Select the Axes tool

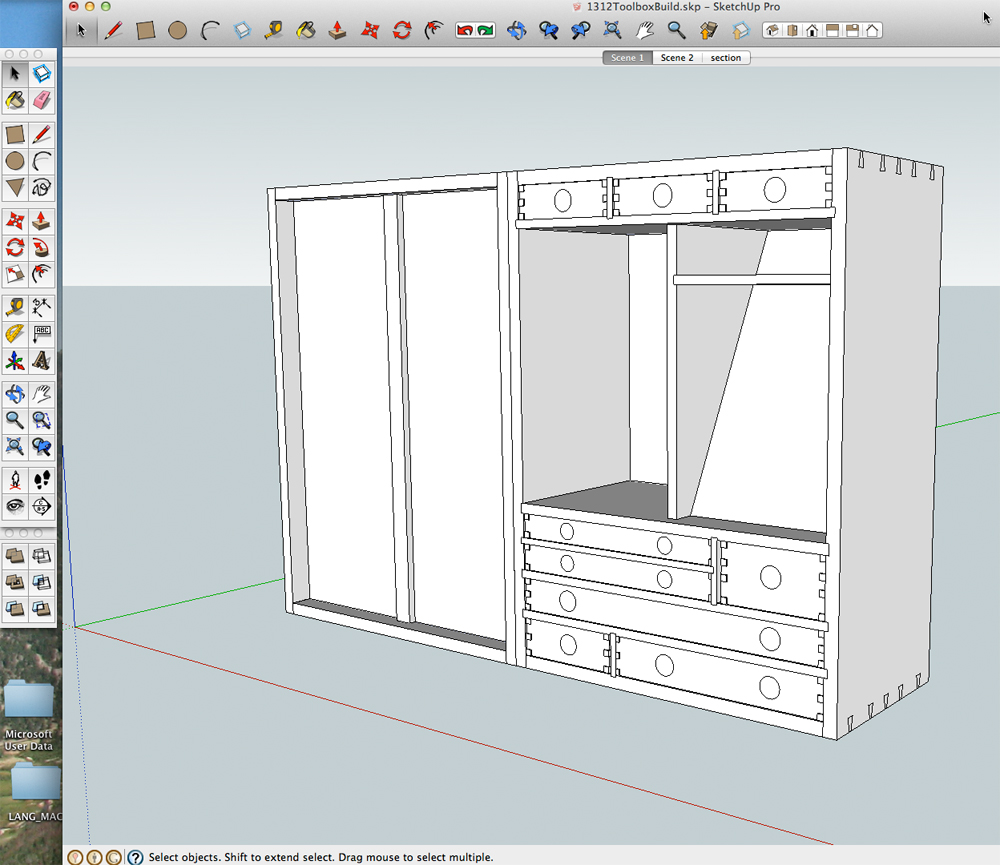click(x=15, y=360)
